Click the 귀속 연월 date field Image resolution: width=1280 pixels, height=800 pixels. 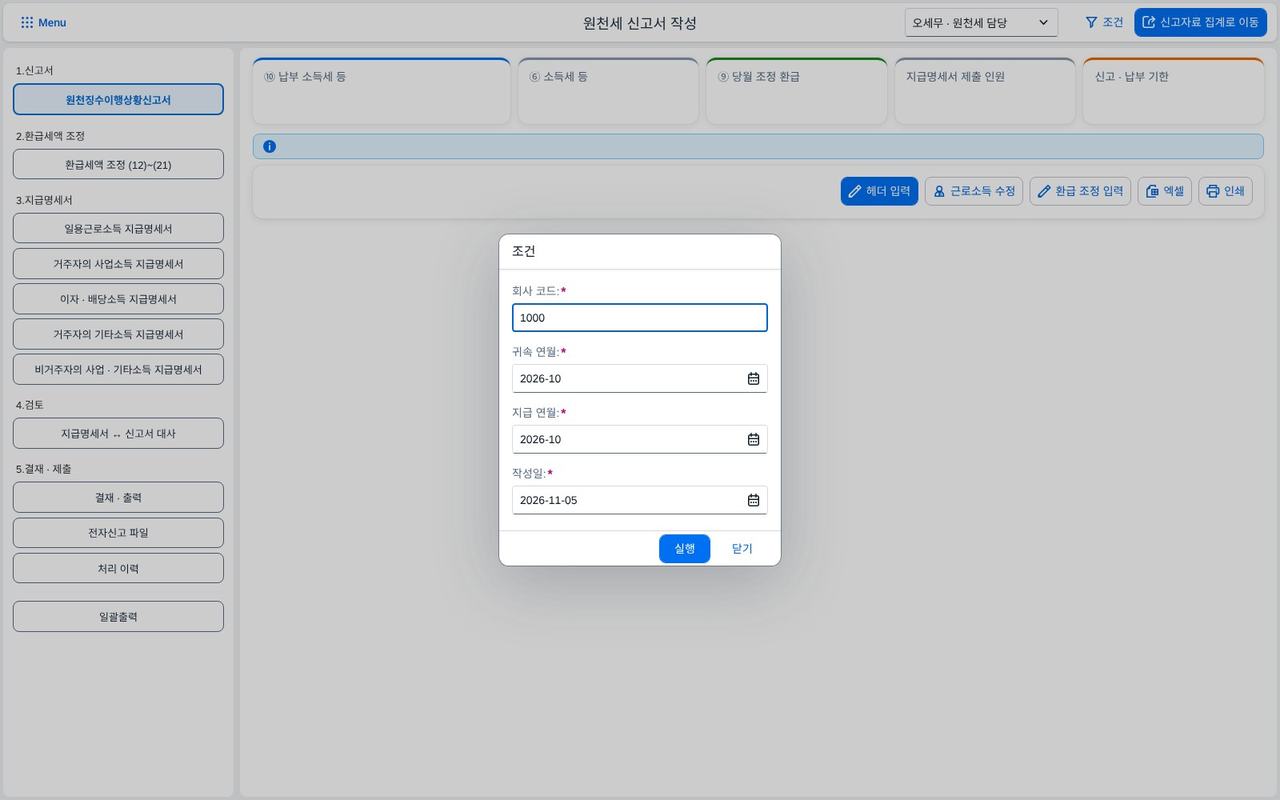pyautogui.click(x=640, y=379)
